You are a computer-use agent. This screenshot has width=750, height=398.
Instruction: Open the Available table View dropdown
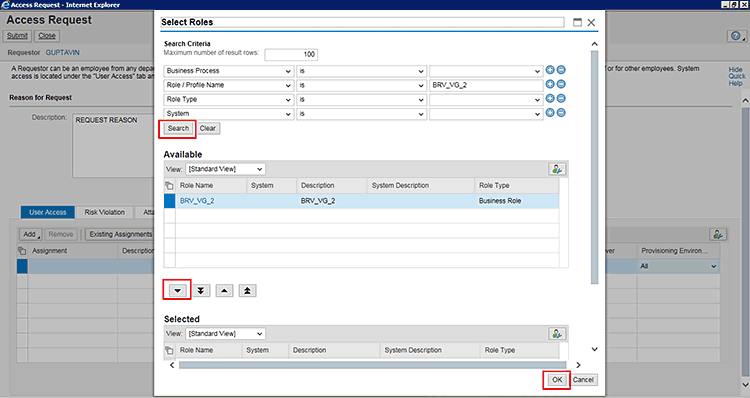coord(225,169)
